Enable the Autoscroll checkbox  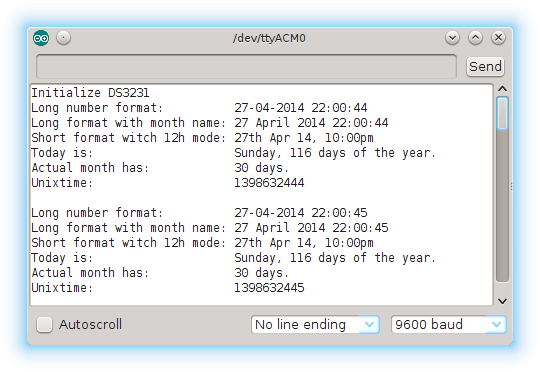(x=44, y=324)
